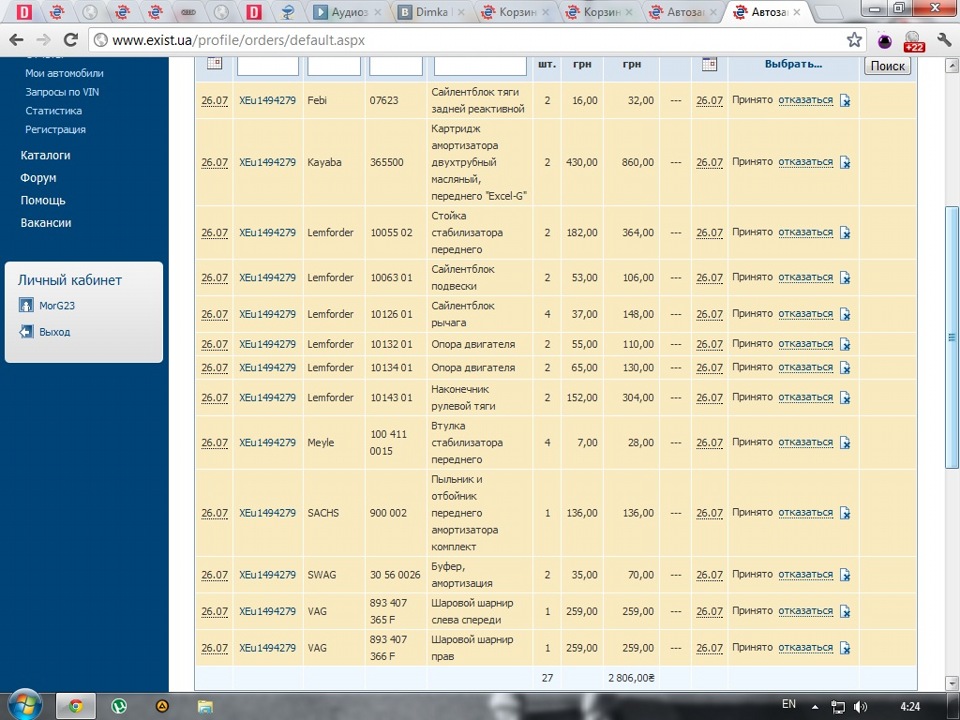Click Поиск search button
The width and height of the screenshot is (960, 720).
coord(887,66)
